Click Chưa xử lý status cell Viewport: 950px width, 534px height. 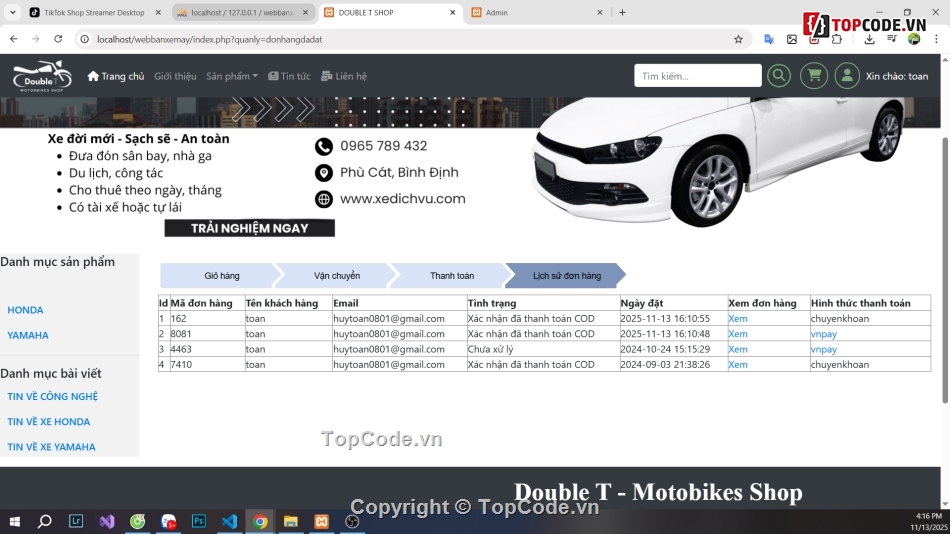click(543, 349)
